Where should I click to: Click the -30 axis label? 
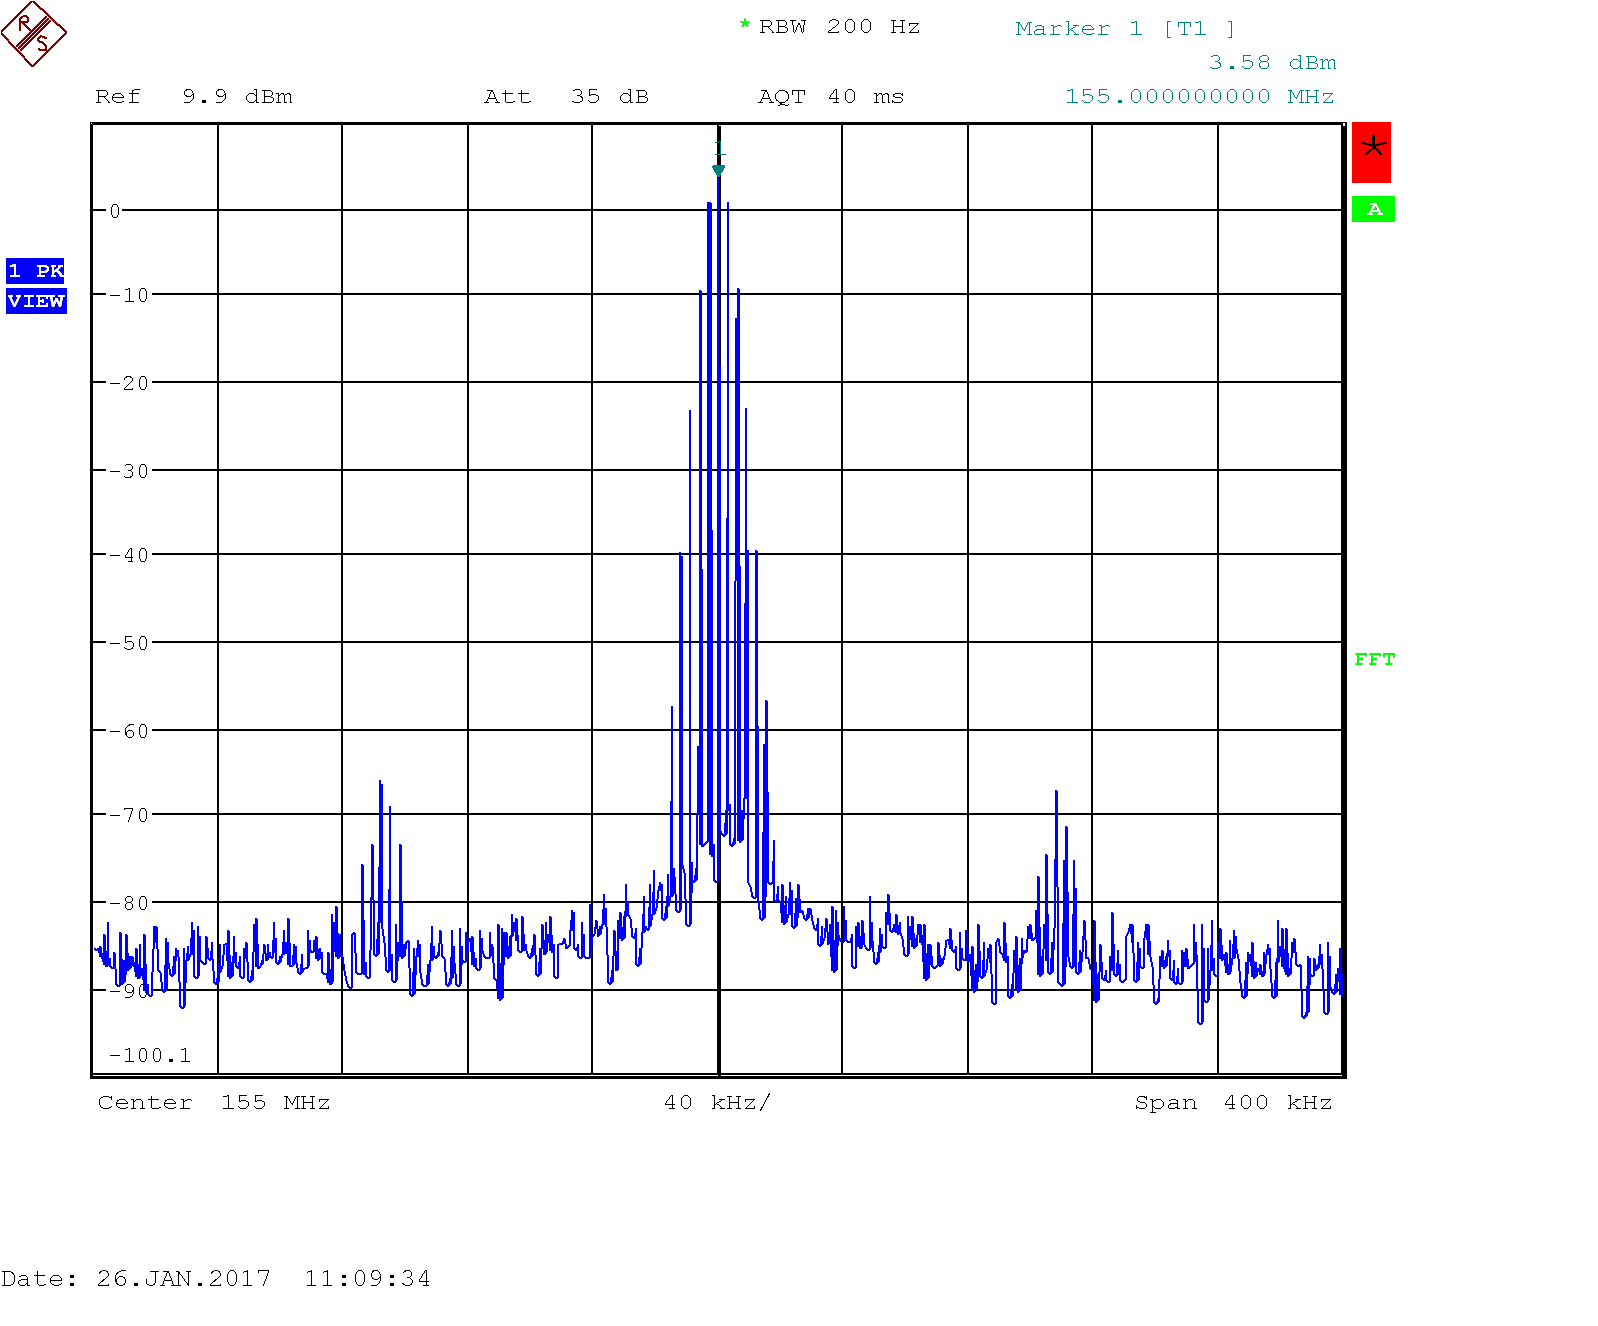pos(129,471)
